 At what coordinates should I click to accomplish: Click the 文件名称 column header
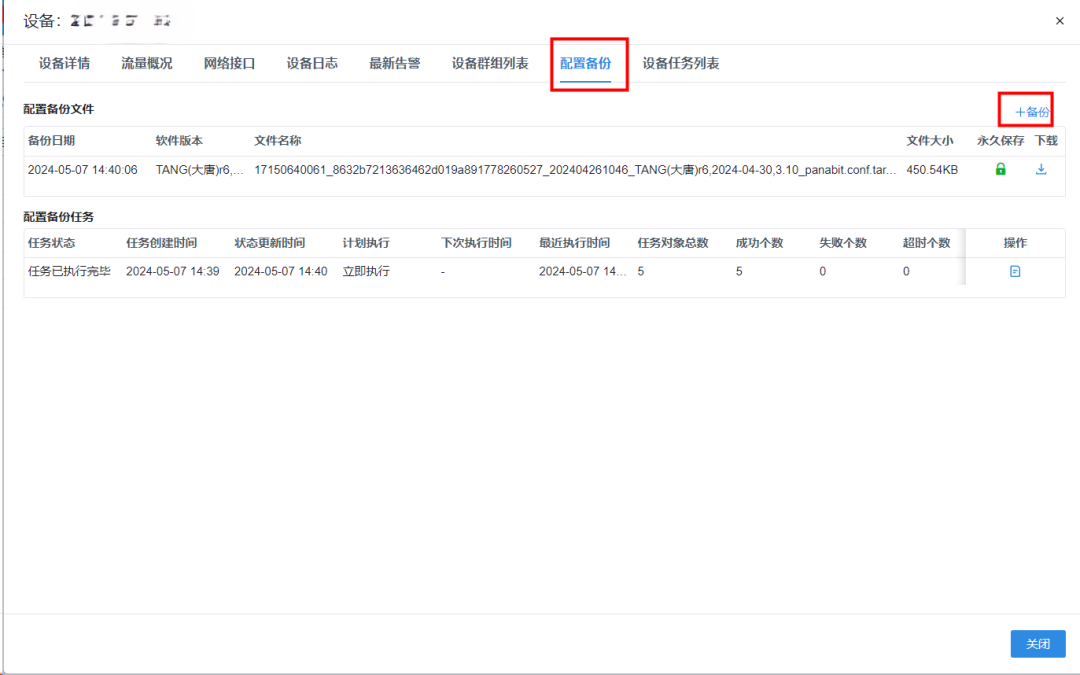pos(278,141)
